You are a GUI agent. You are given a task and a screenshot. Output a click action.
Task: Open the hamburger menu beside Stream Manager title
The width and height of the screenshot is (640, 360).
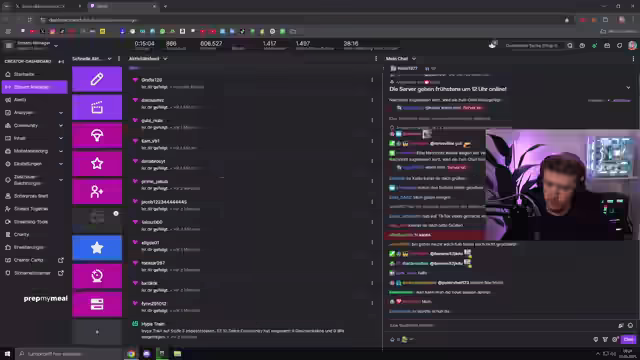point(9,45)
